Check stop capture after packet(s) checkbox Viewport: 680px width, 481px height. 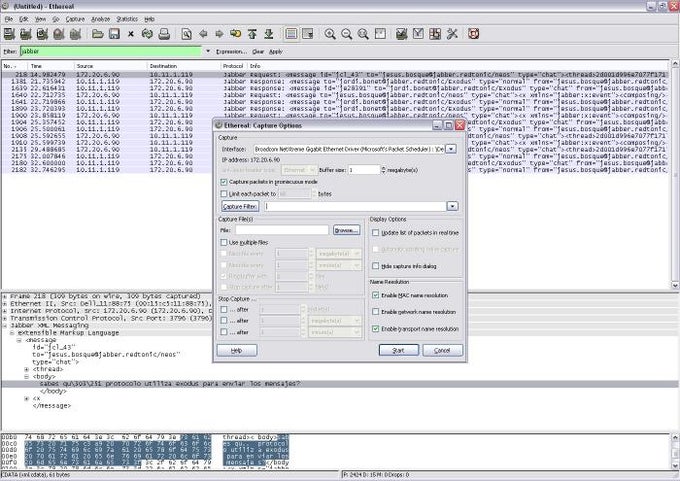point(224,309)
